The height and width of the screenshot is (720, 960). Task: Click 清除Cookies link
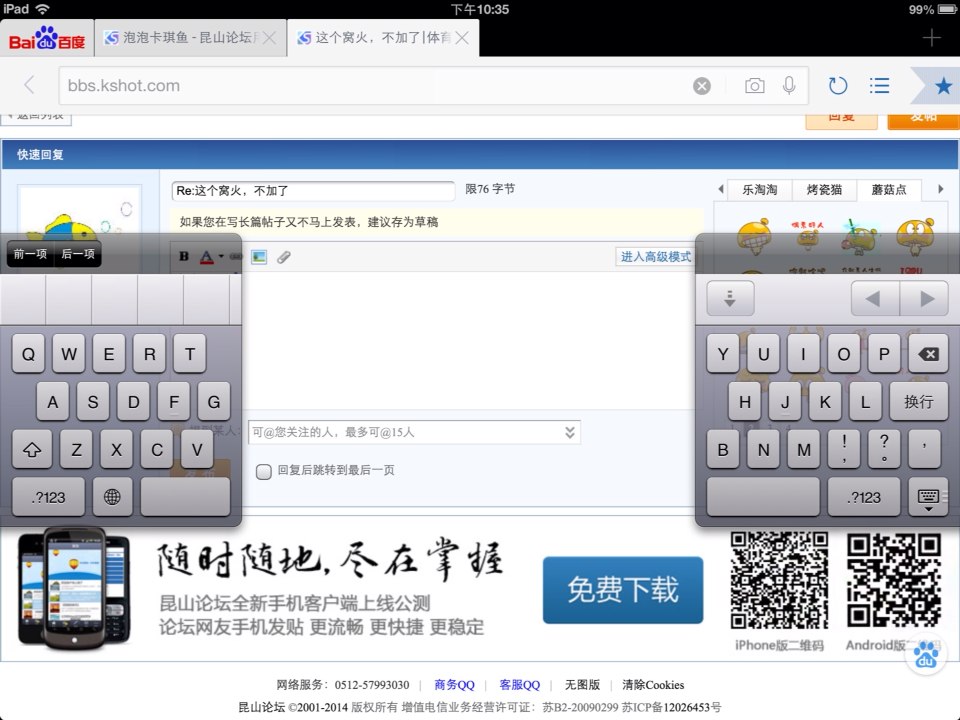653,685
